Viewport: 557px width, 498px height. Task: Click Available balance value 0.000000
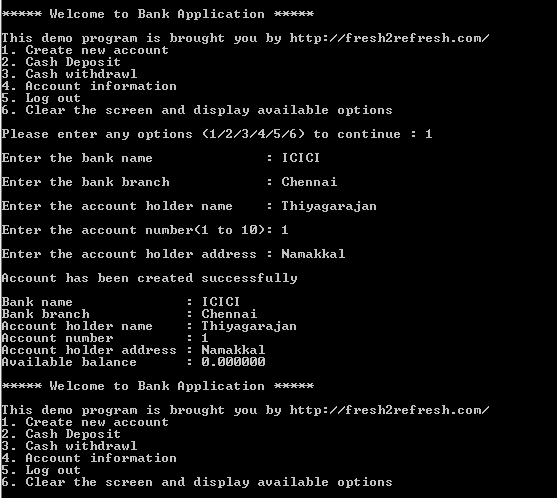pyautogui.click(x=233, y=362)
